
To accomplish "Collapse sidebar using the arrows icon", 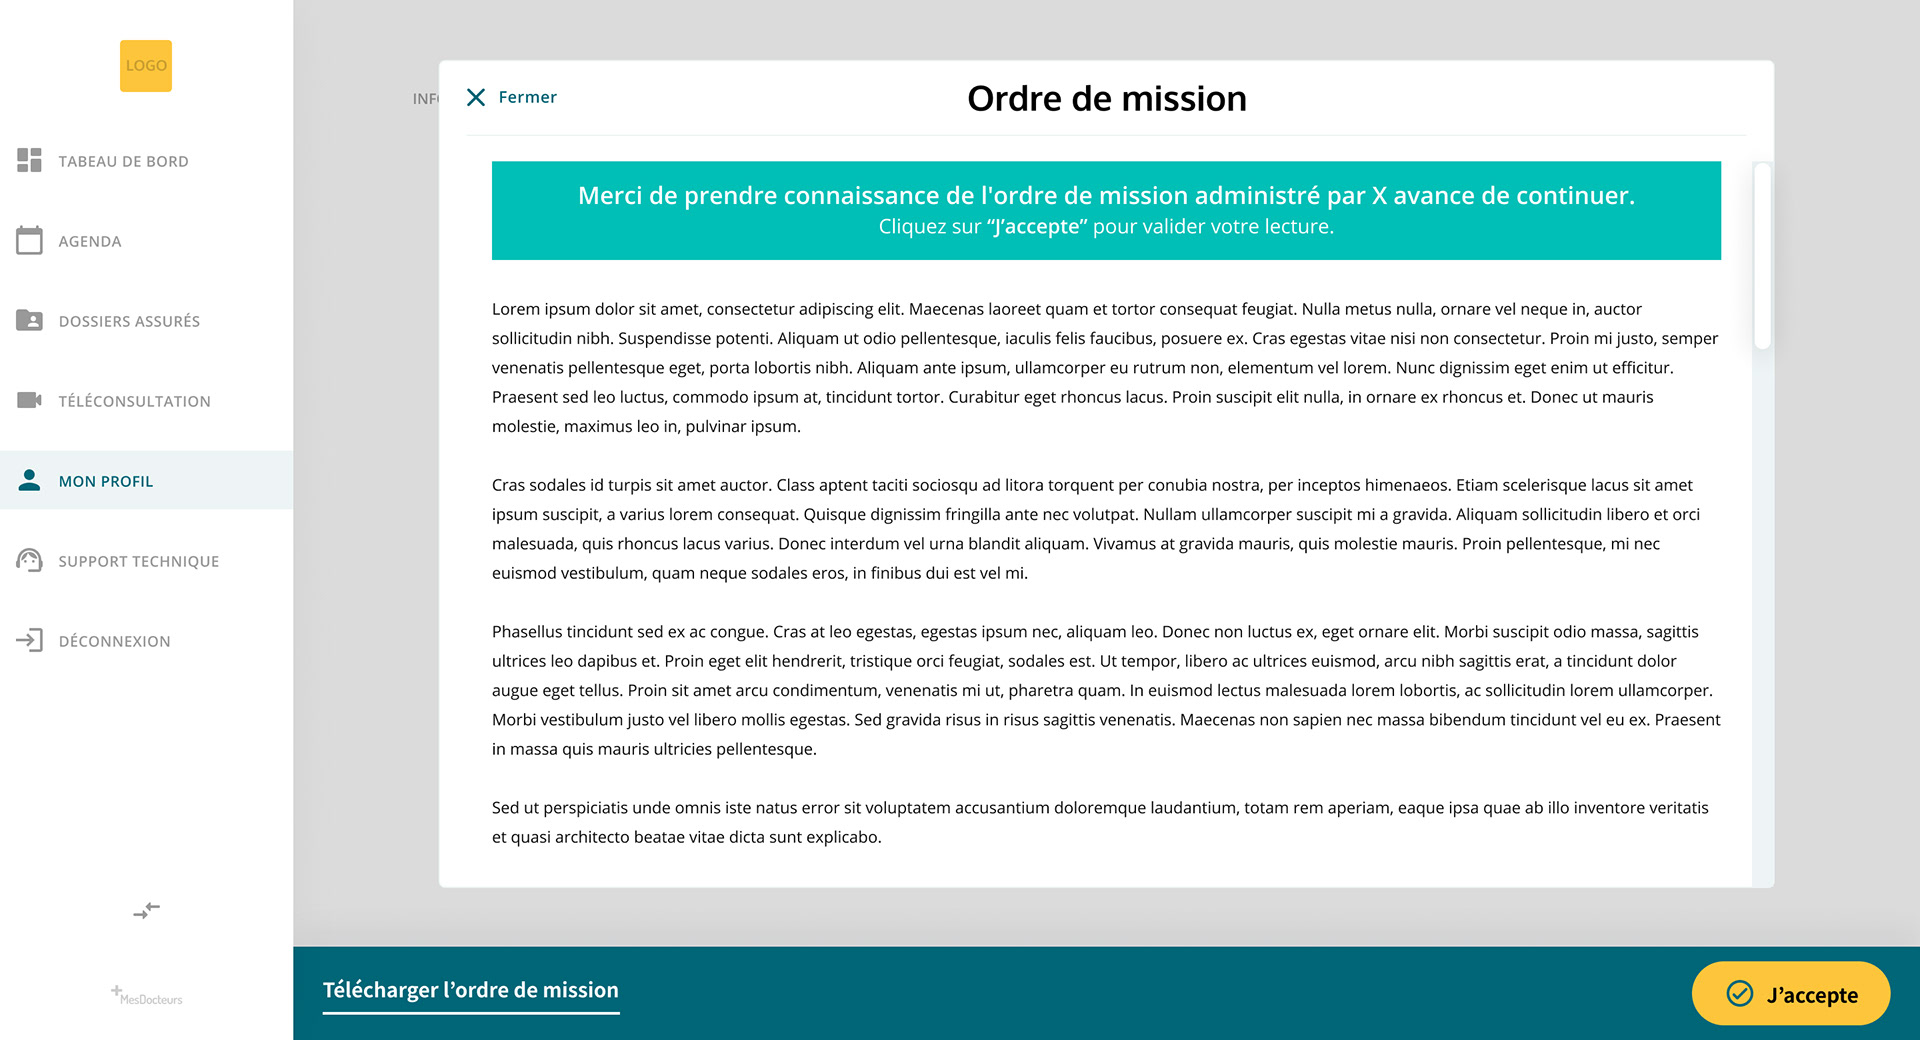I will (146, 910).
